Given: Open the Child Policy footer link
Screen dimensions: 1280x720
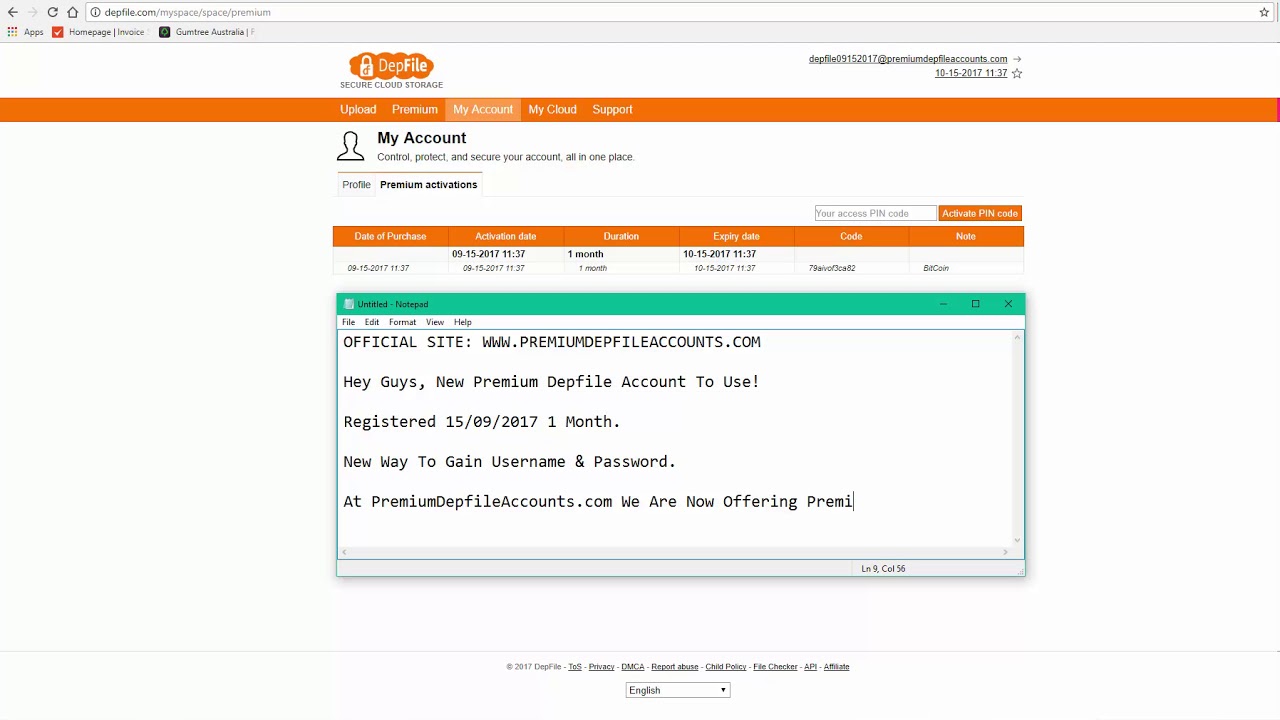Looking at the screenshot, I should pos(726,667).
